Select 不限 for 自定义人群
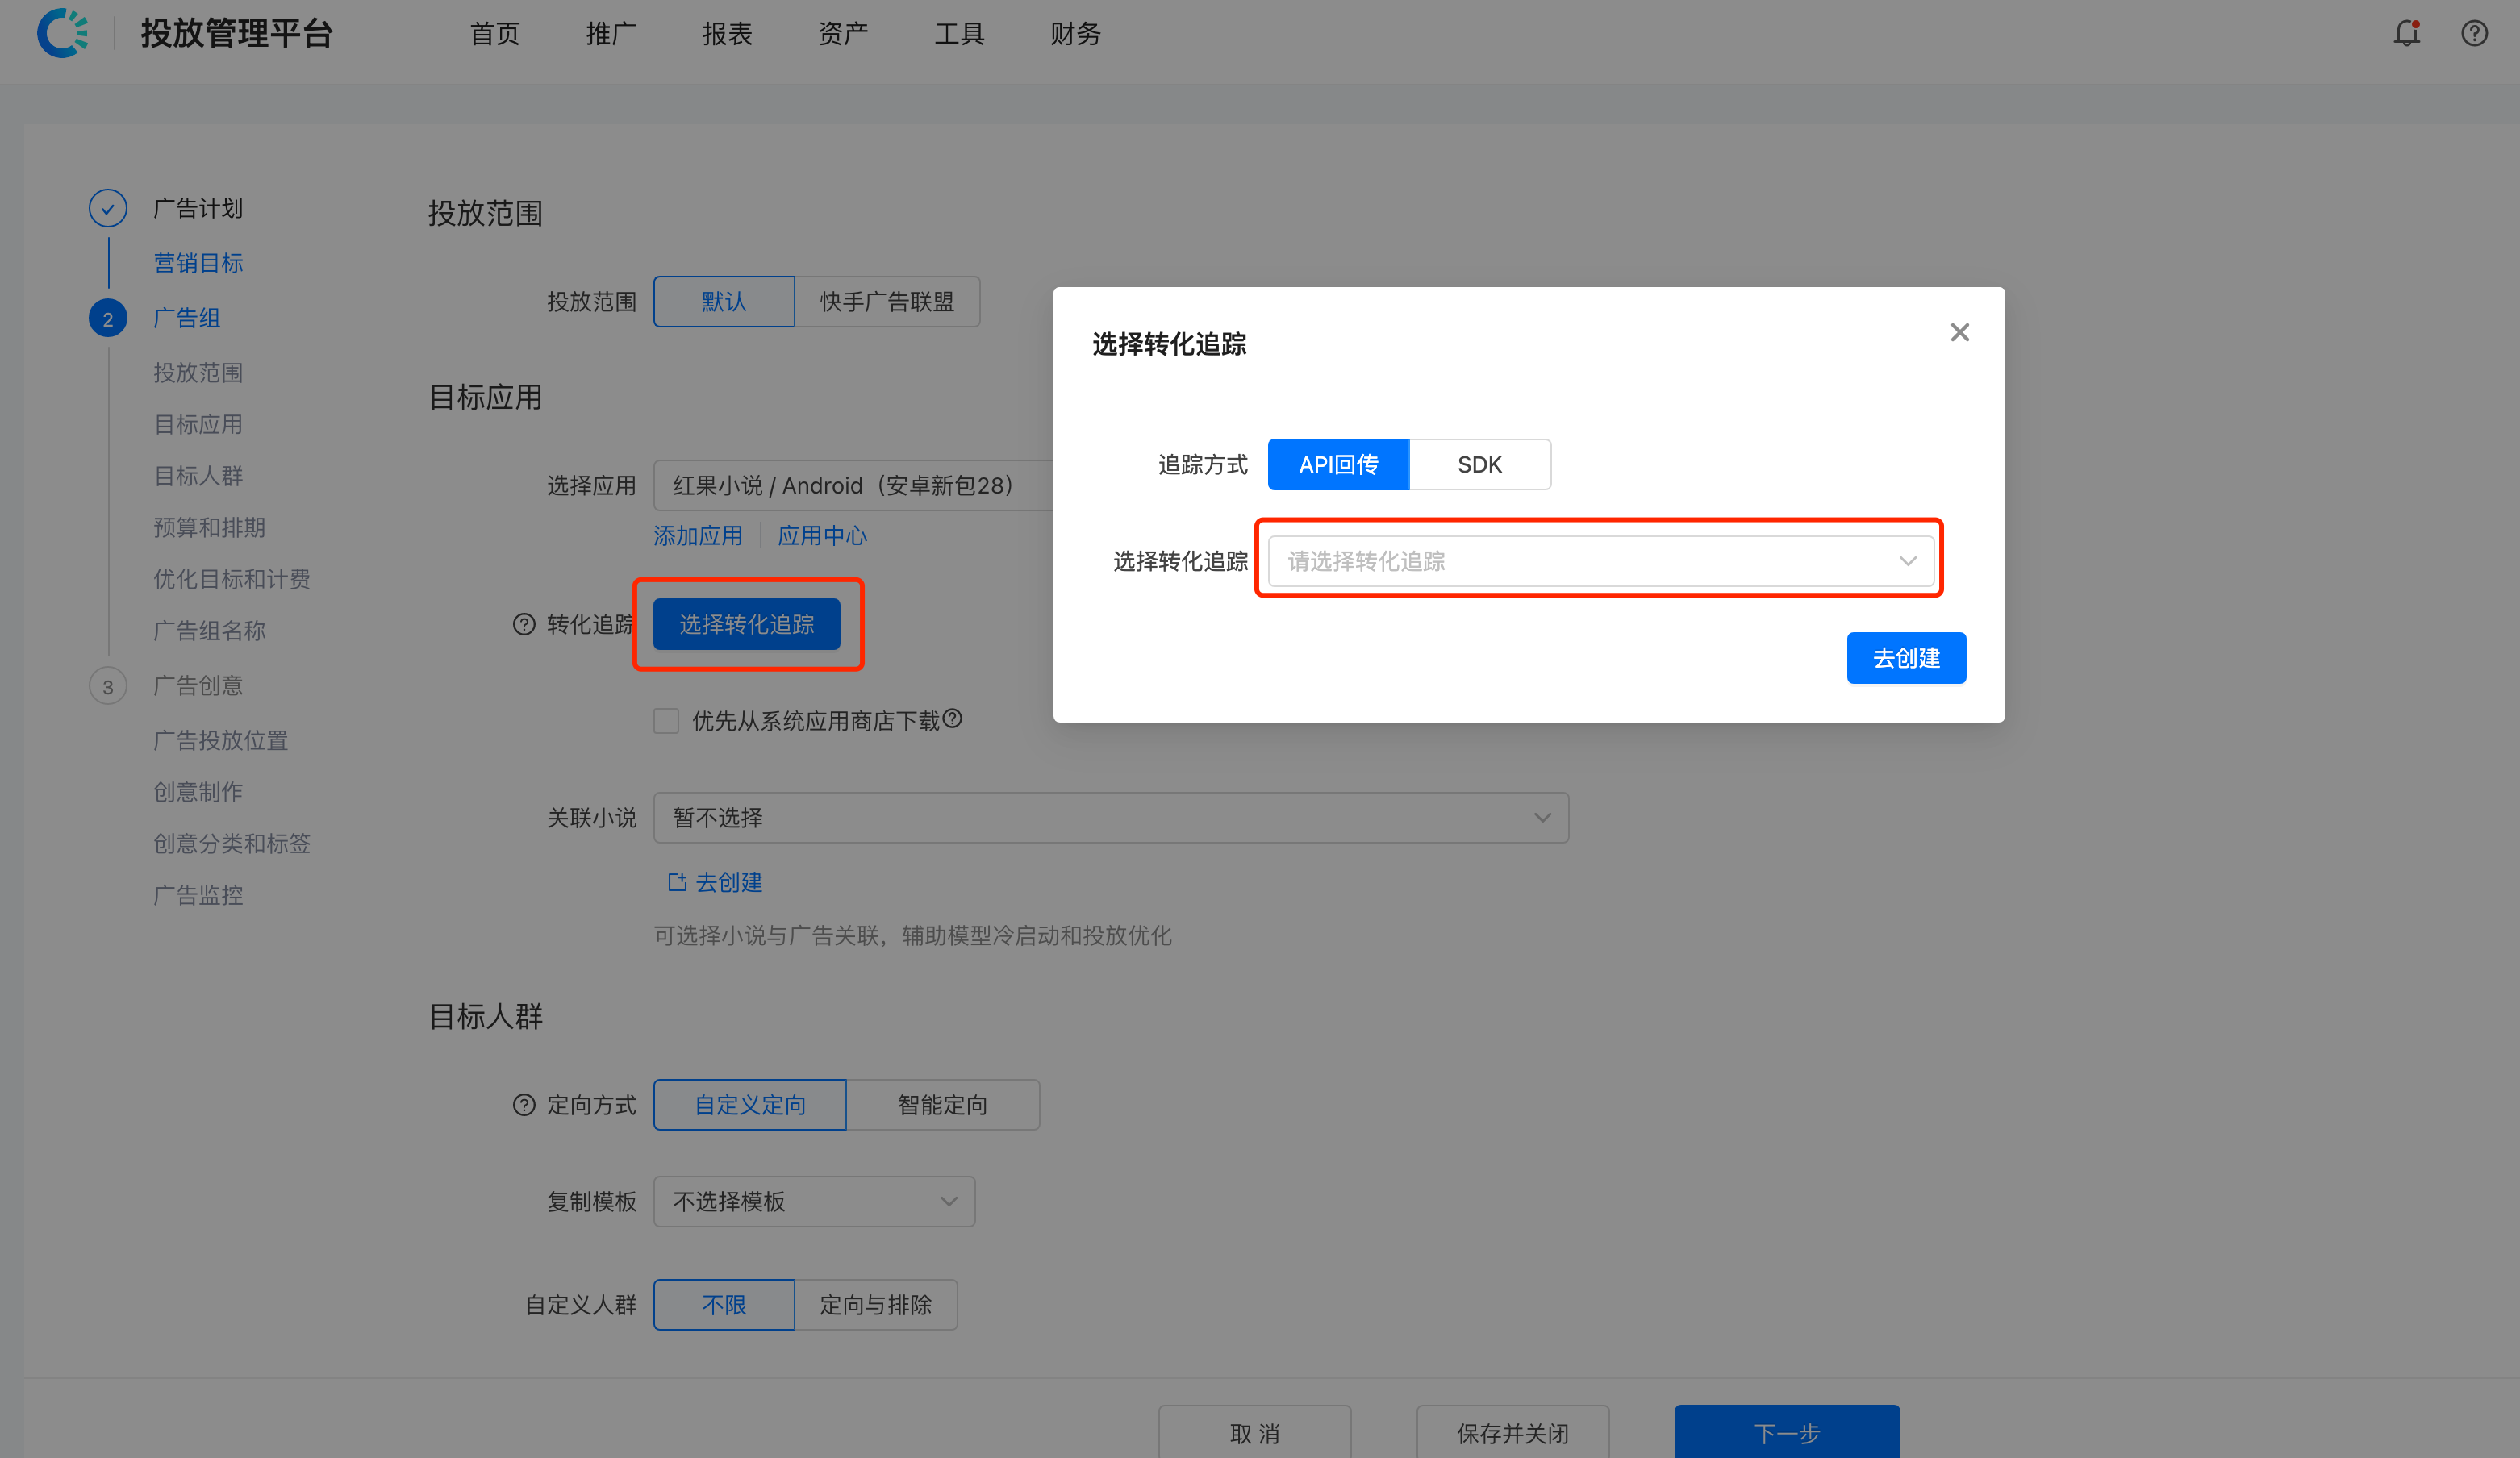 (x=724, y=1304)
